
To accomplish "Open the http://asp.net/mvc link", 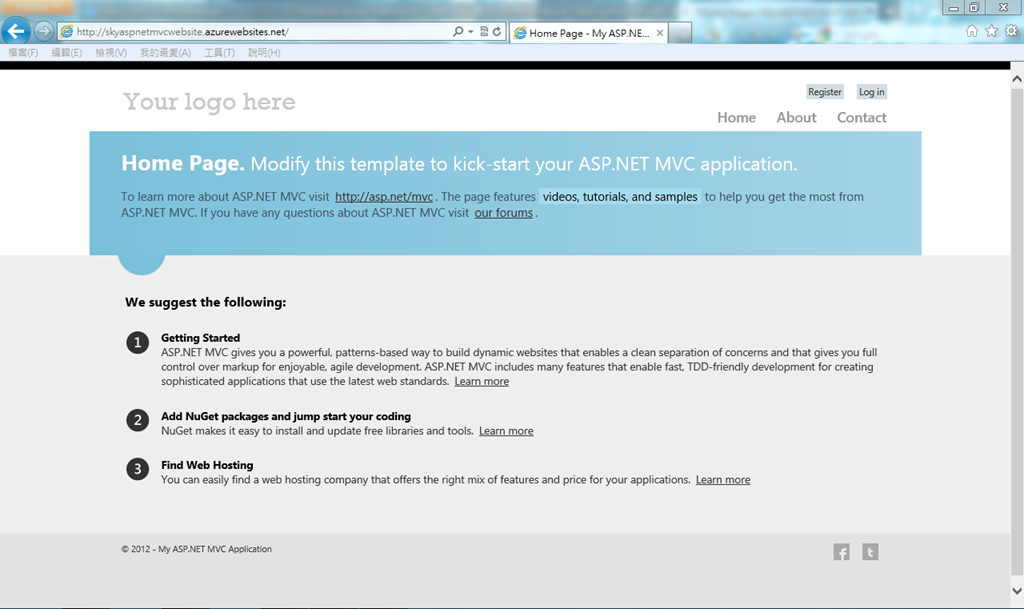I will pyautogui.click(x=384, y=196).
